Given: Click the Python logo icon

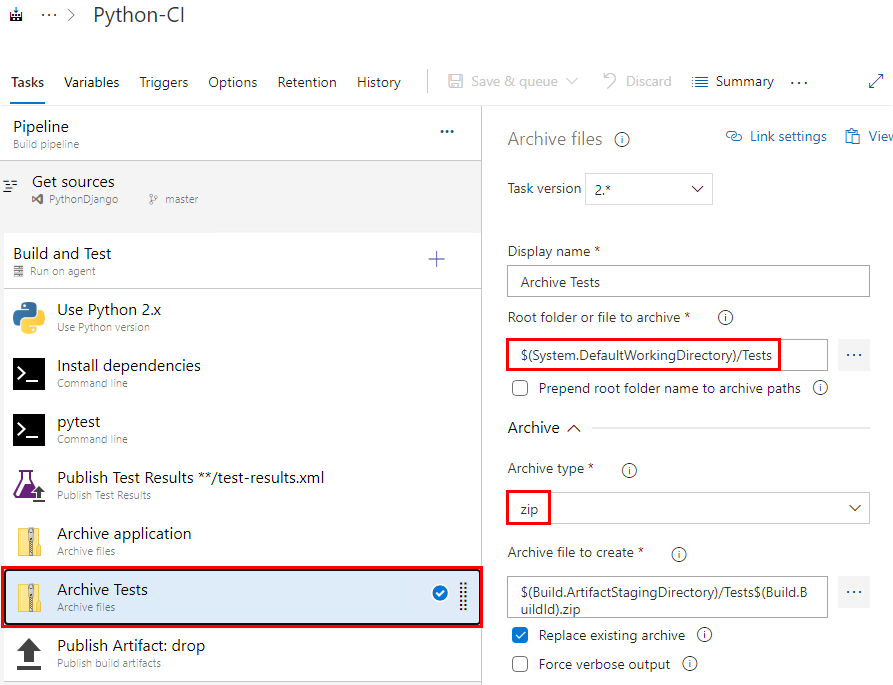Looking at the screenshot, I should click(x=29, y=318).
